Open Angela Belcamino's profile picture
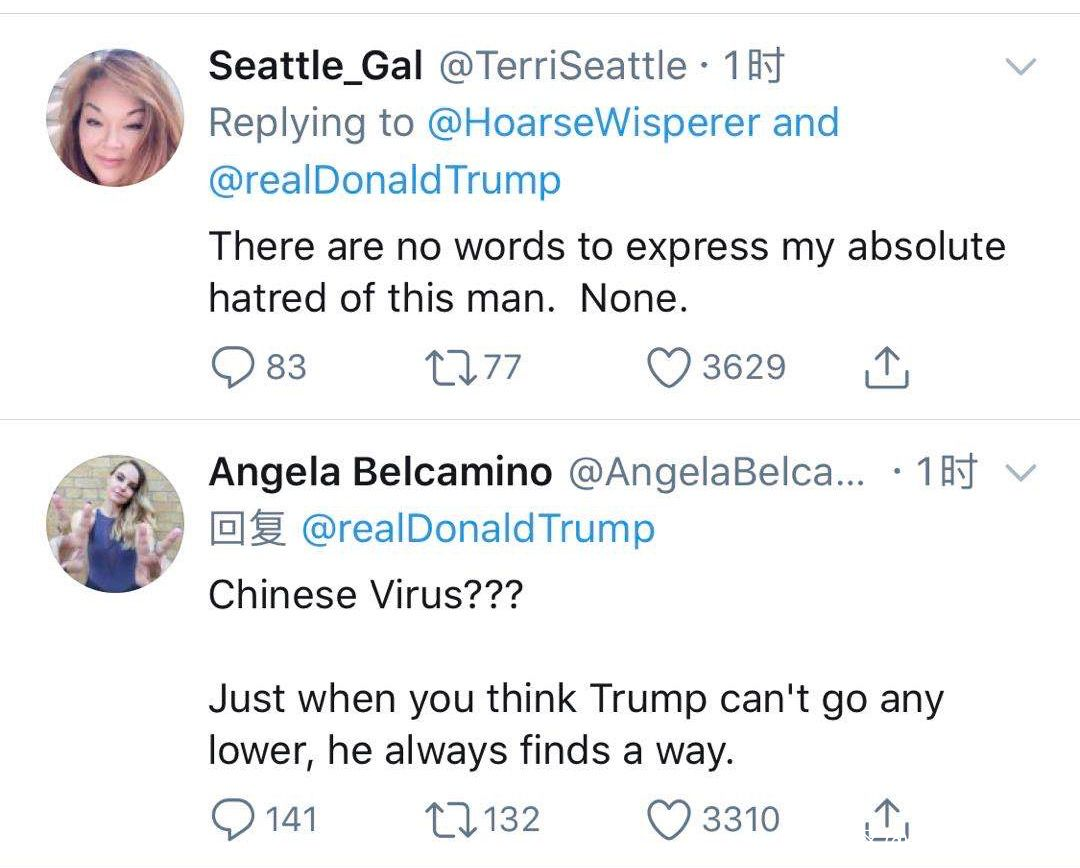 tap(114, 522)
